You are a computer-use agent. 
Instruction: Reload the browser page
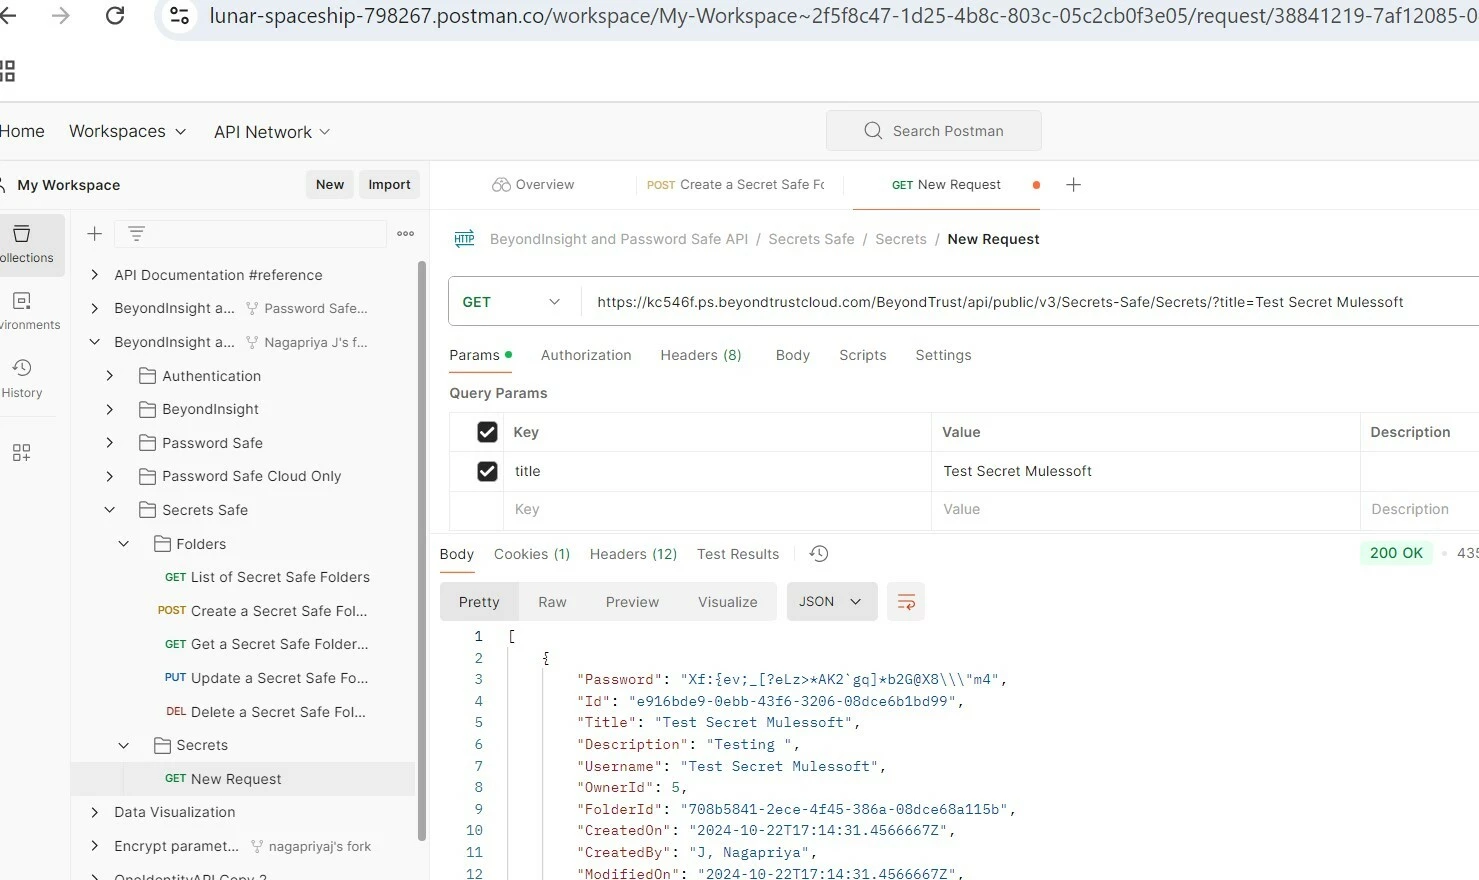(115, 15)
